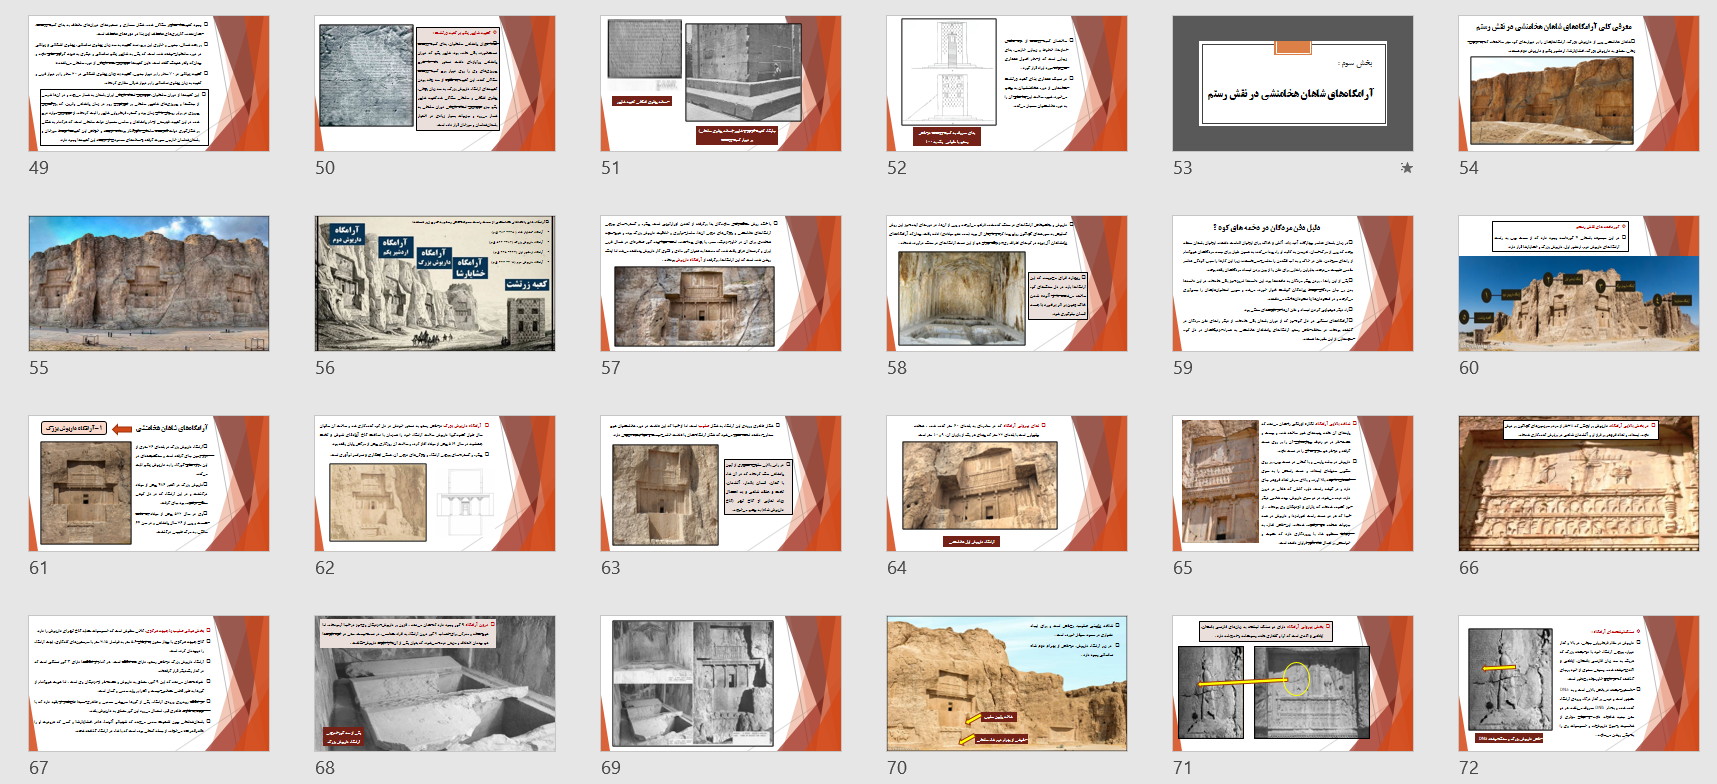Select the gray section title slide 53
This screenshot has height=784, width=1717.
pos(1293,84)
